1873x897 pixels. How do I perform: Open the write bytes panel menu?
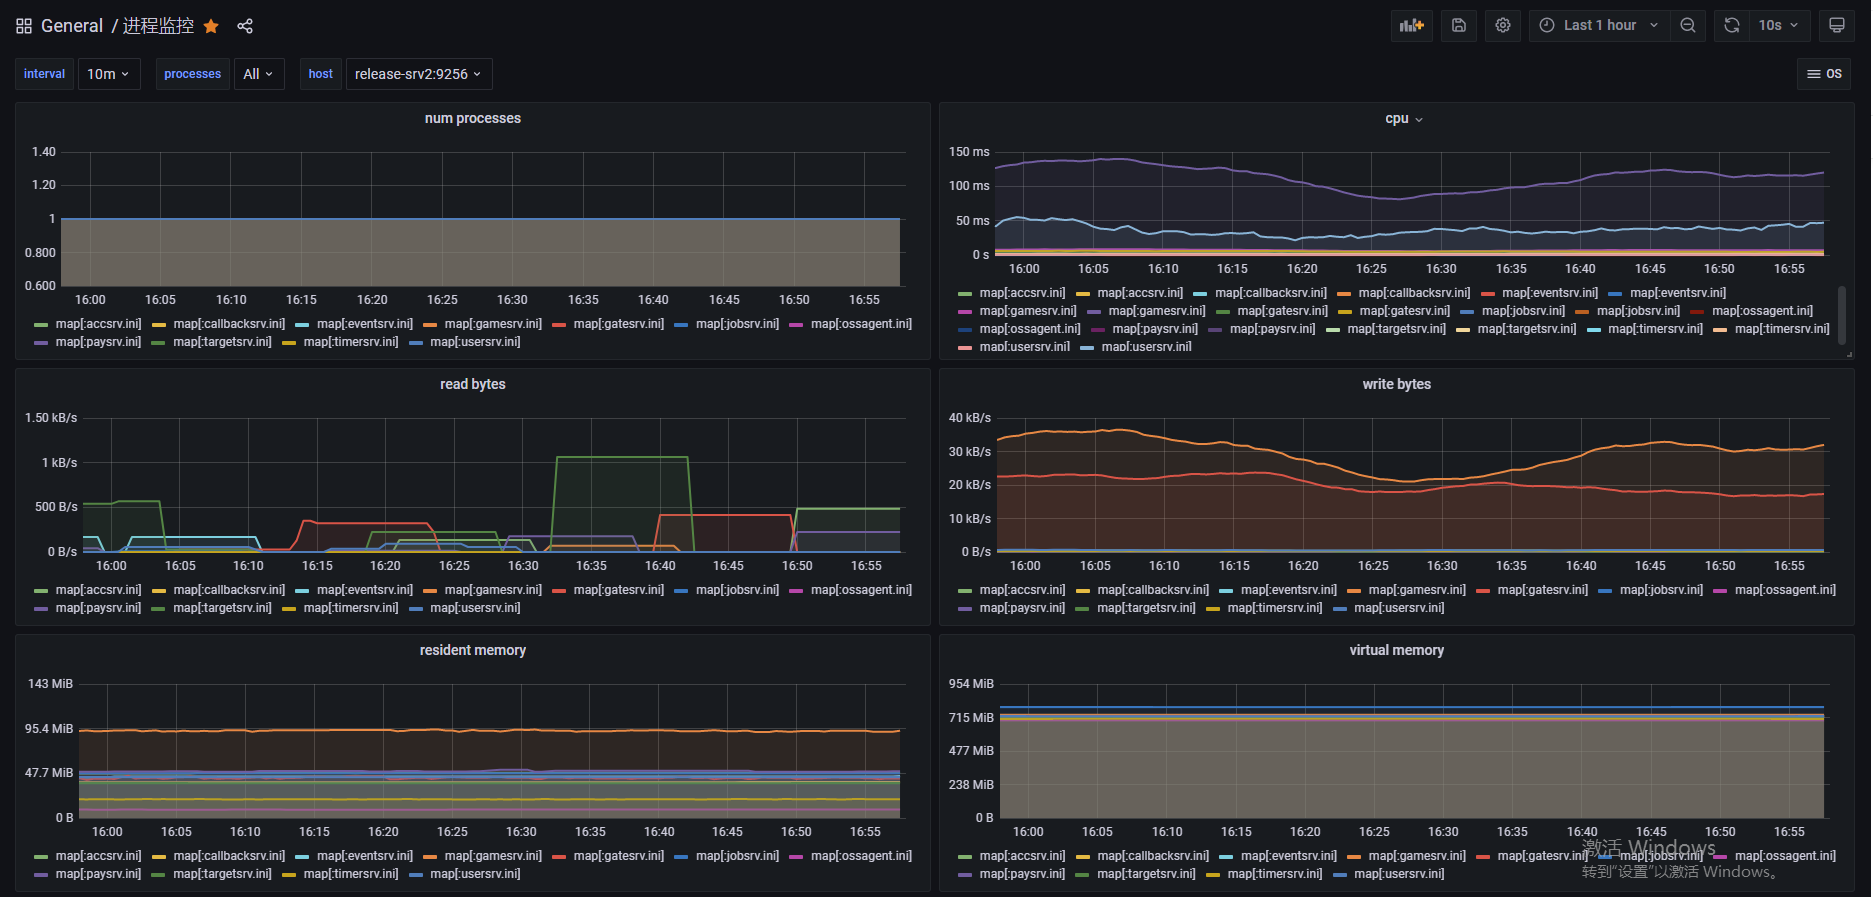(1396, 384)
